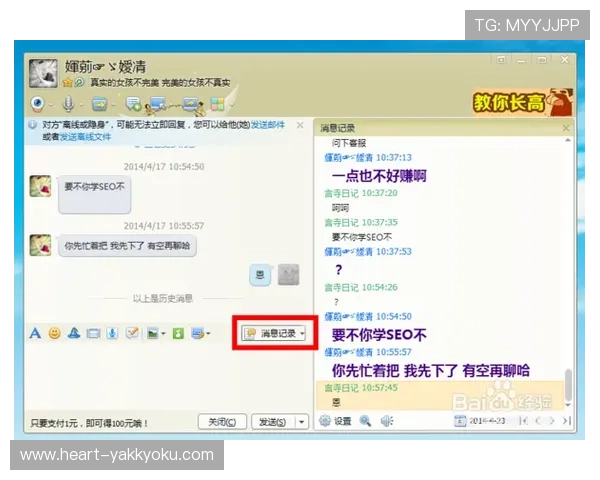Click the record timestamp line 10:37:13
This screenshot has width=600, height=480.
pyautogui.click(x=368, y=157)
